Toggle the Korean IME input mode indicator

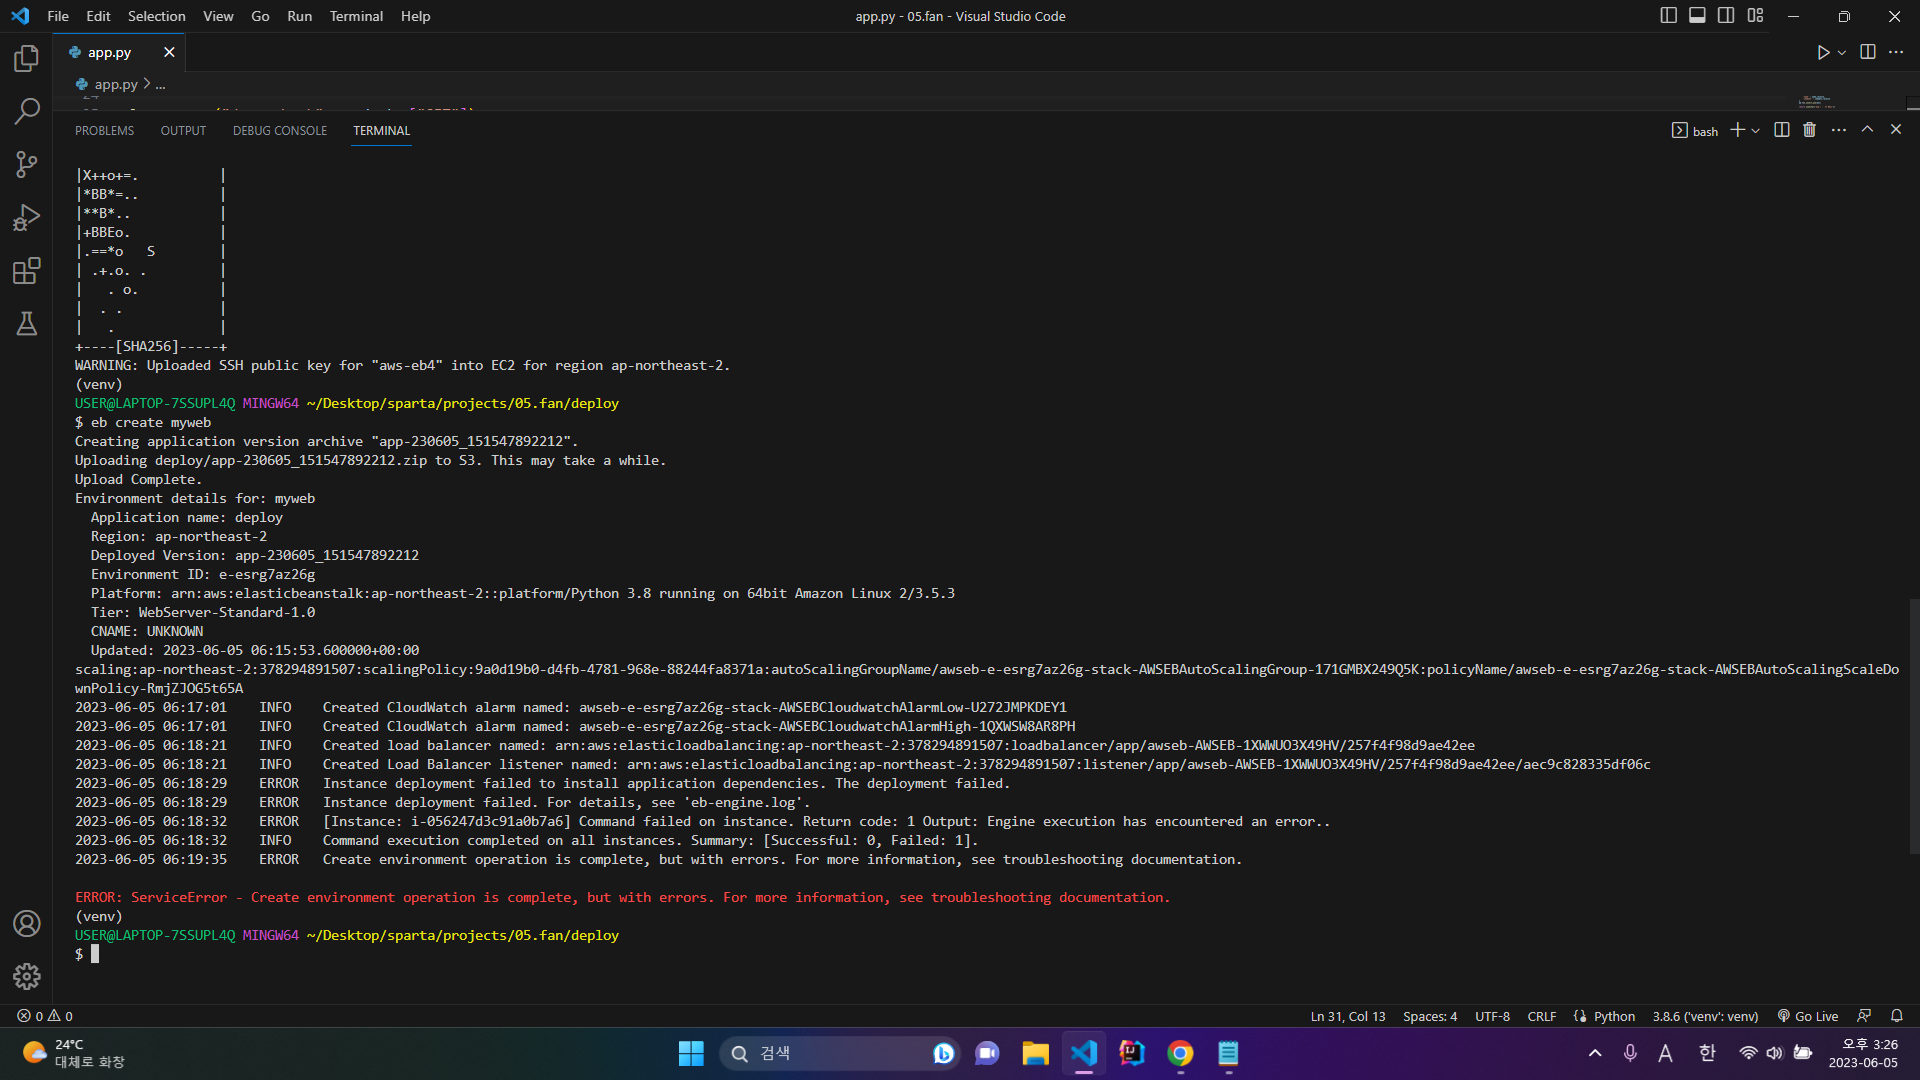[x=1707, y=1053]
